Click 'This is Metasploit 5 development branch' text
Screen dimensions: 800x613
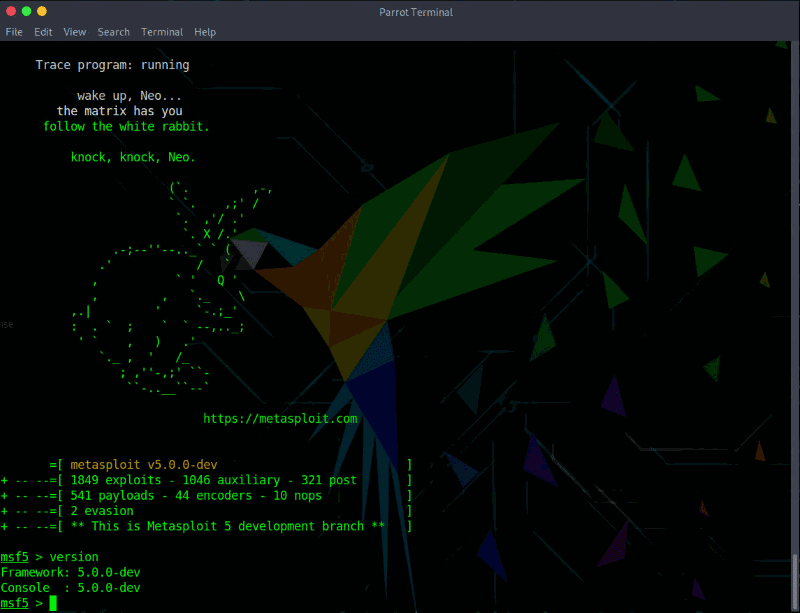pyautogui.click(x=228, y=526)
